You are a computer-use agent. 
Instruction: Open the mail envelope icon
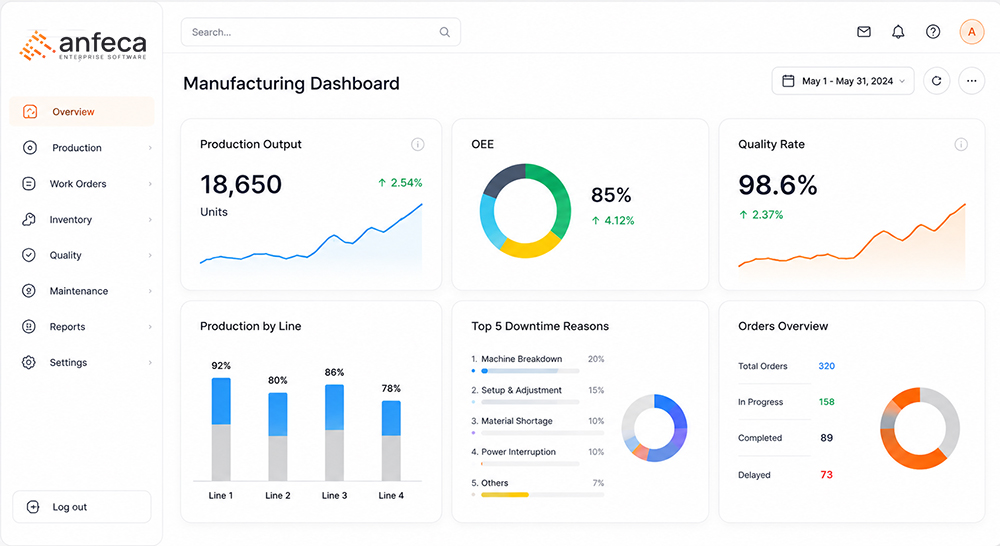(864, 31)
